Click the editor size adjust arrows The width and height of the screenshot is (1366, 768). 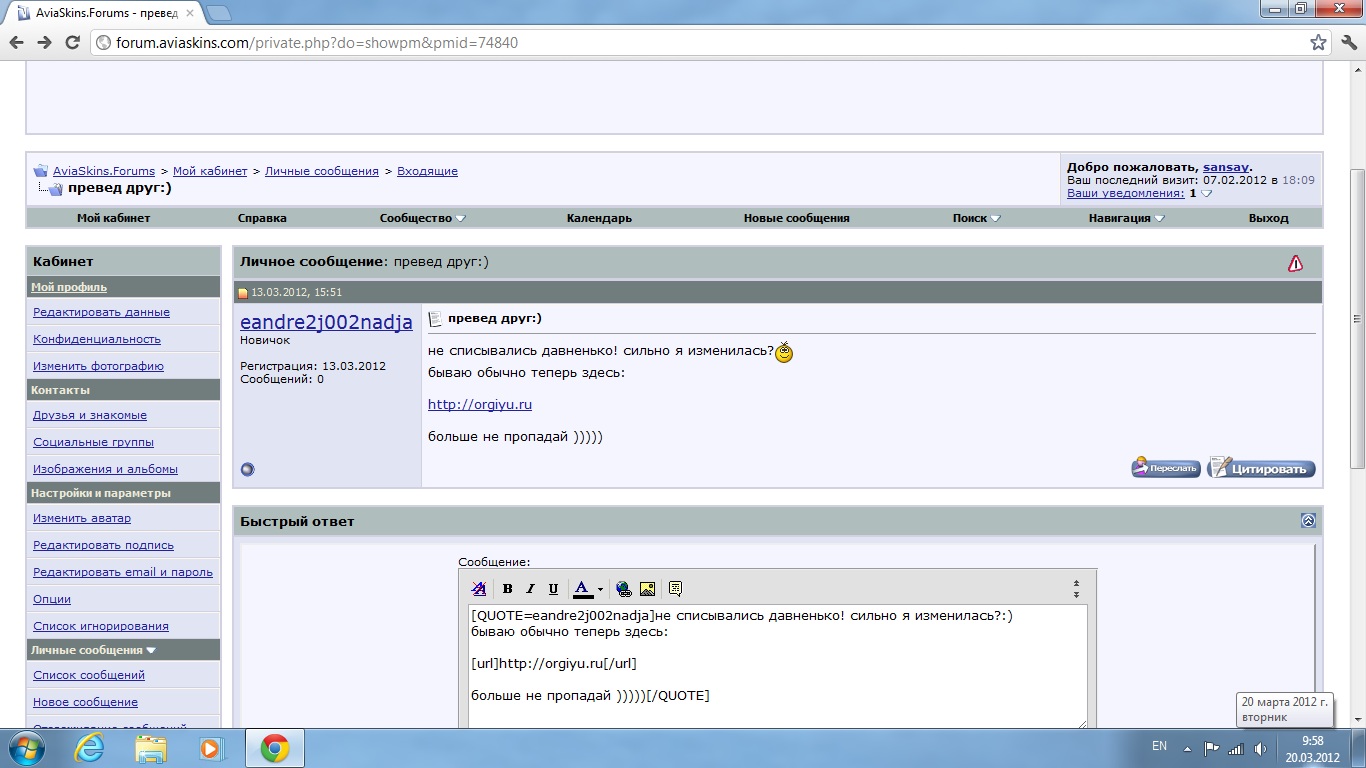click(x=1076, y=588)
